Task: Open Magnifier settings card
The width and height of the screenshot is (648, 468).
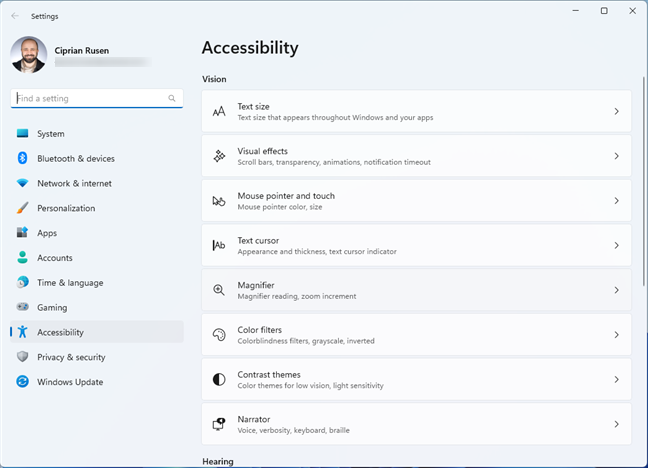Action: (416, 290)
